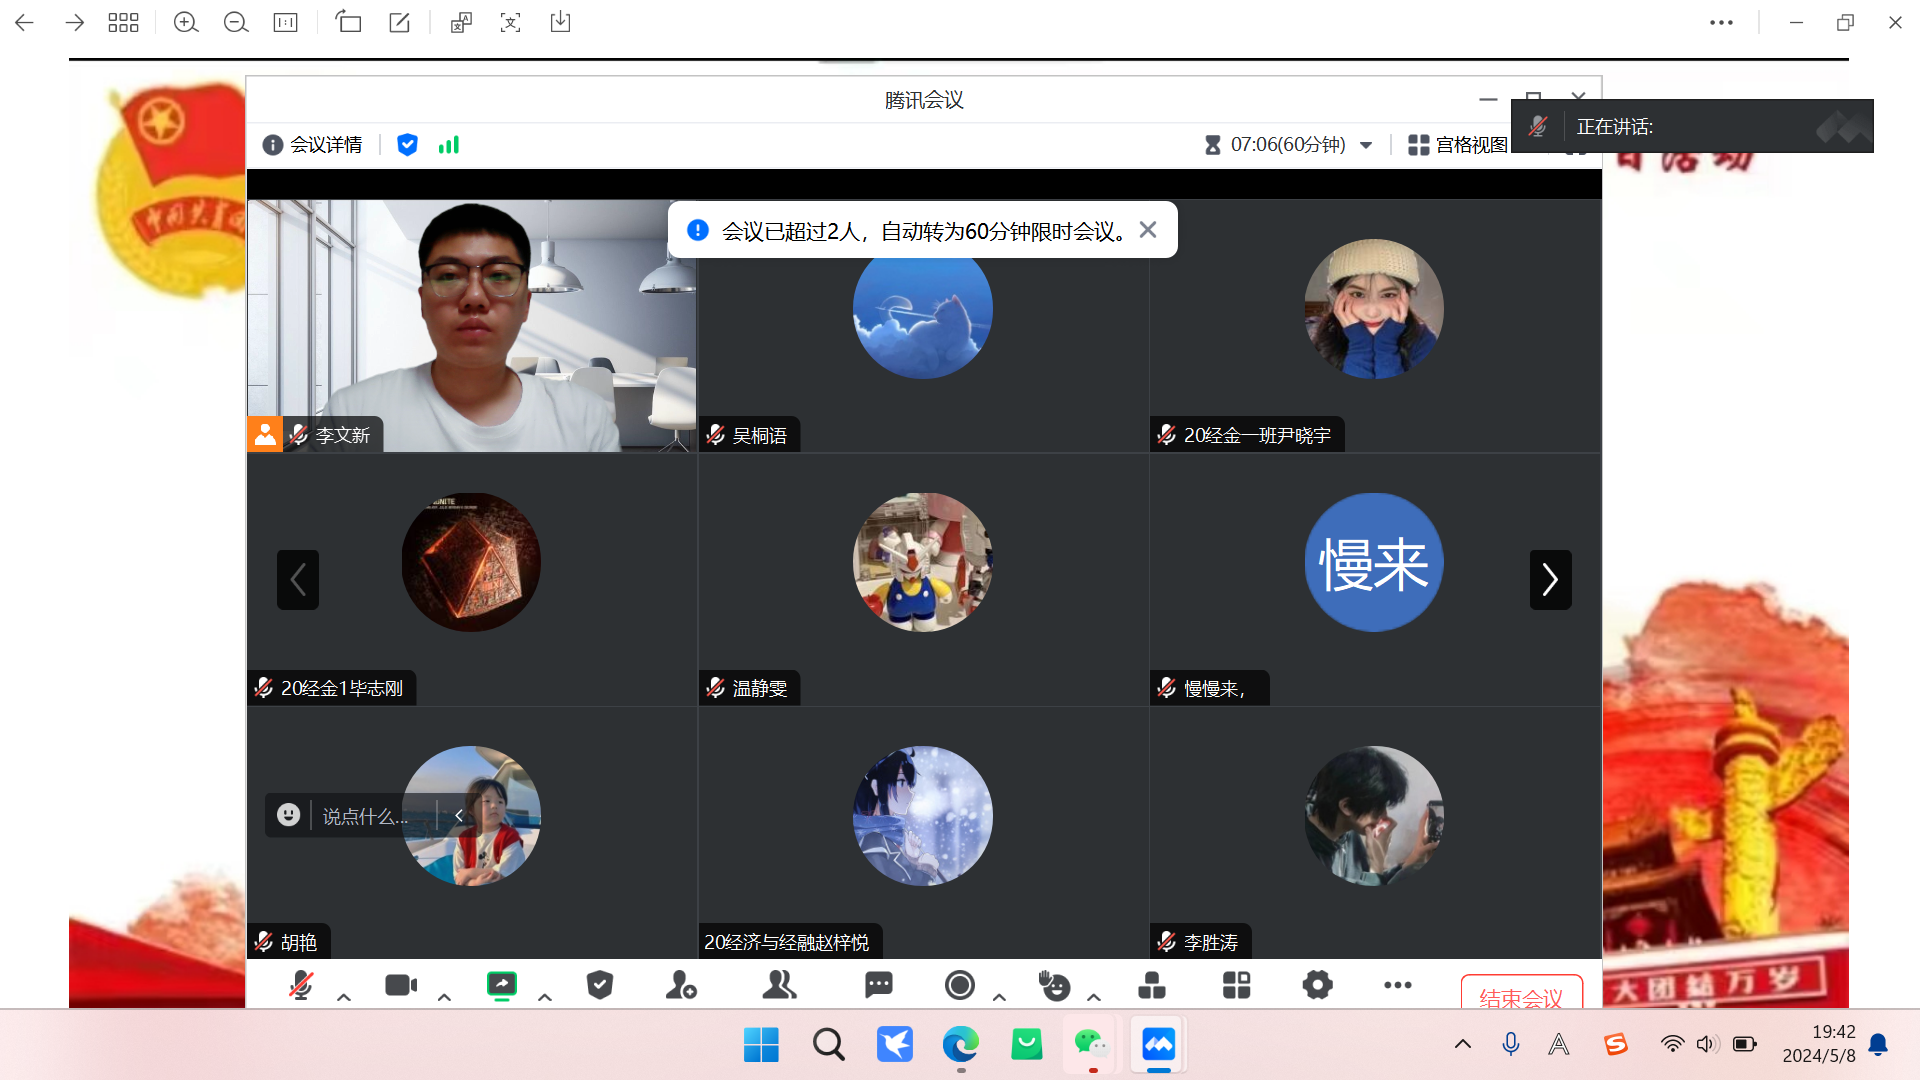Open 会议详情 meeting details
The height and width of the screenshot is (1080, 1920).
coord(313,145)
